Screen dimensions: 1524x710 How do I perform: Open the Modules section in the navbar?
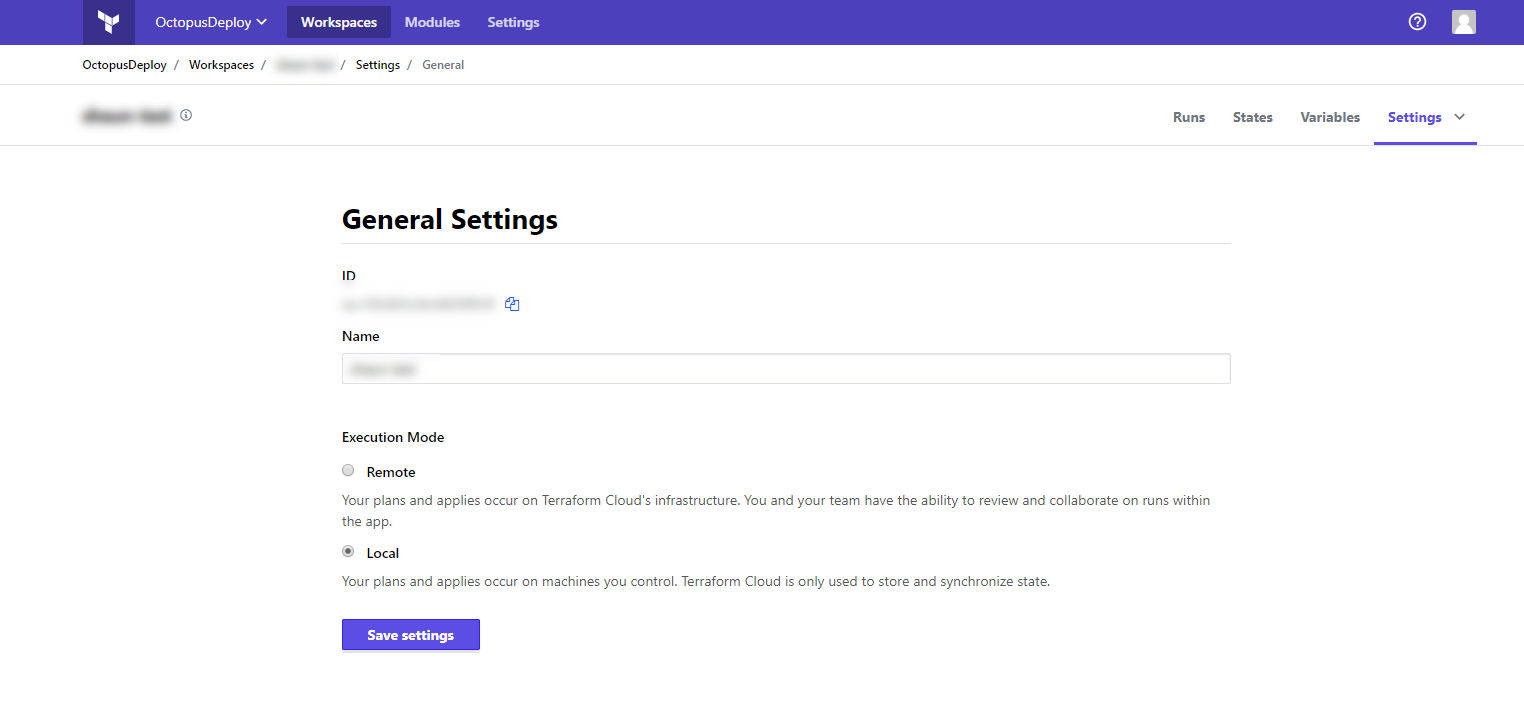click(432, 21)
